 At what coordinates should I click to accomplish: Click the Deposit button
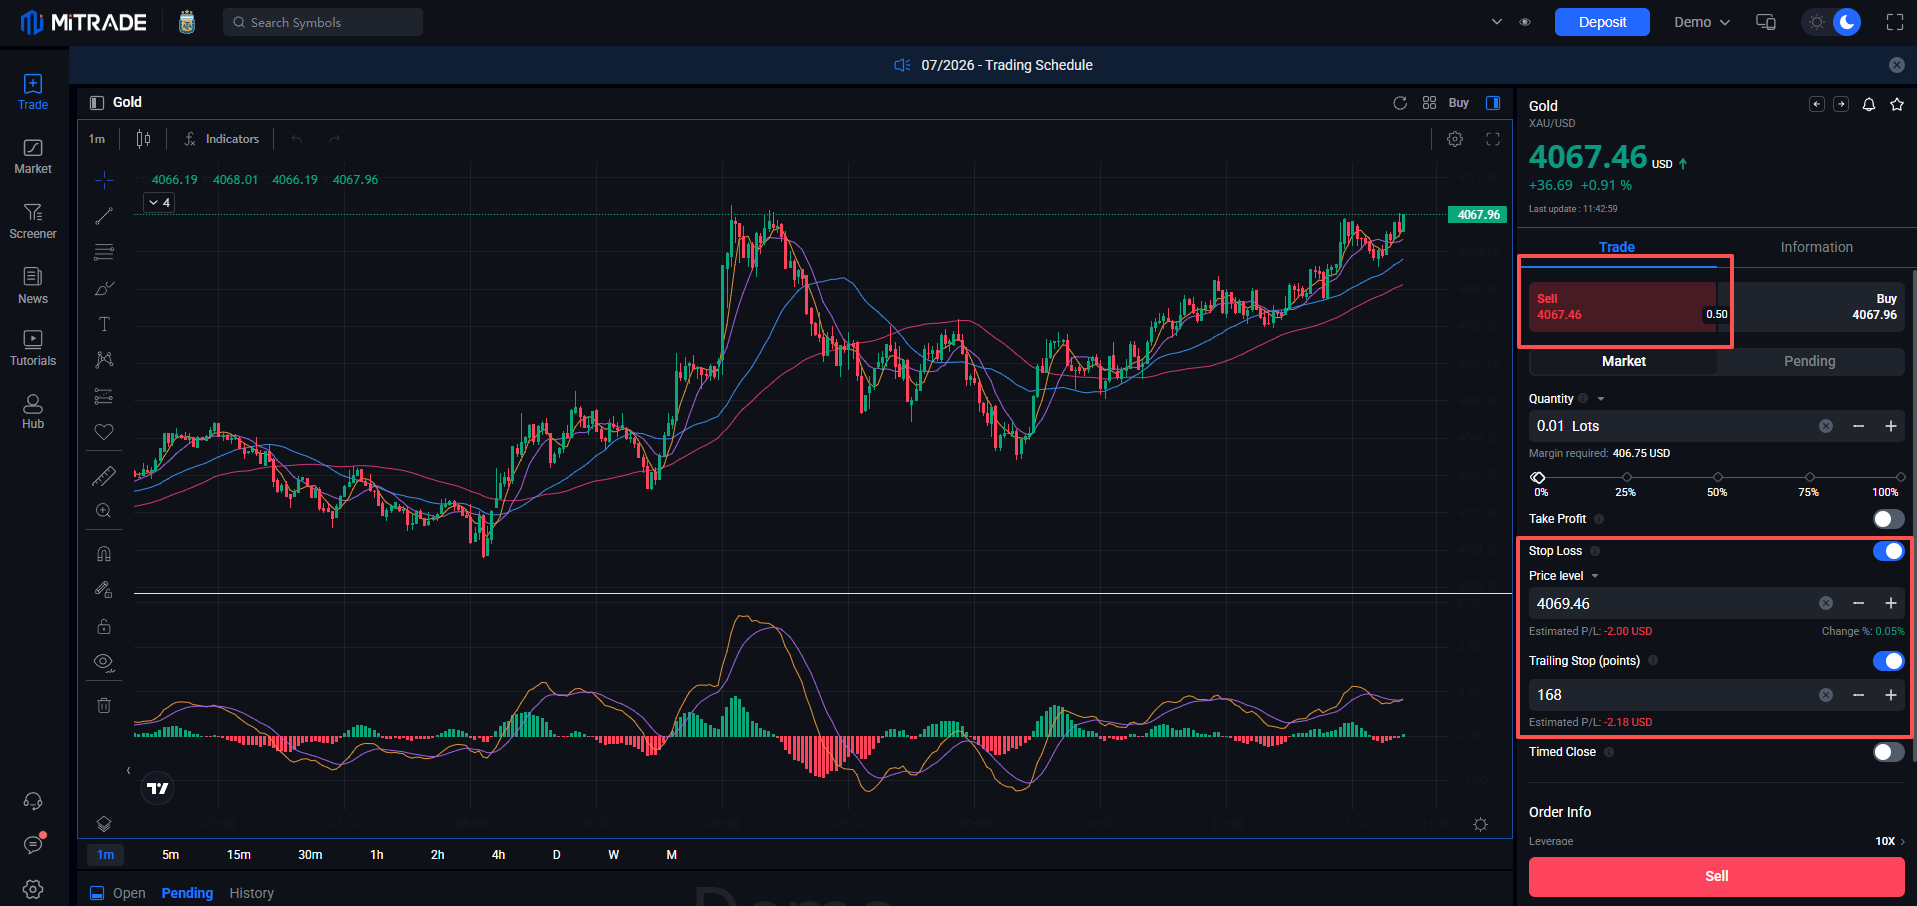[1602, 22]
